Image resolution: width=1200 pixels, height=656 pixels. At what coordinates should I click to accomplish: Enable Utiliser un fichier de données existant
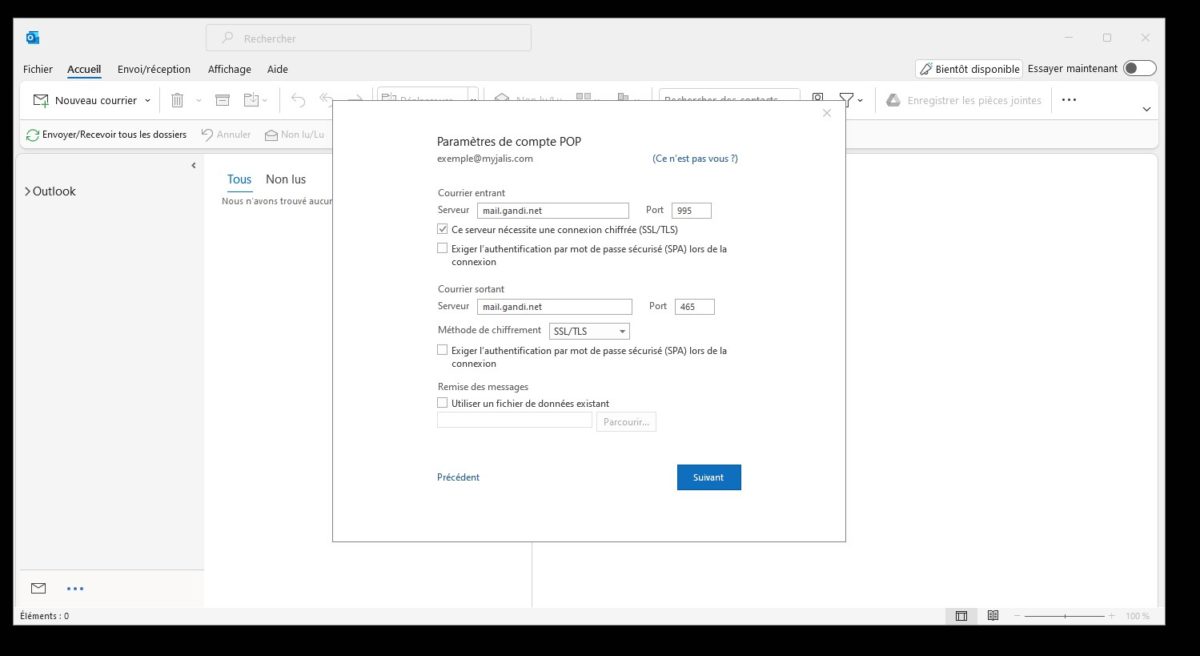(443, 403)
